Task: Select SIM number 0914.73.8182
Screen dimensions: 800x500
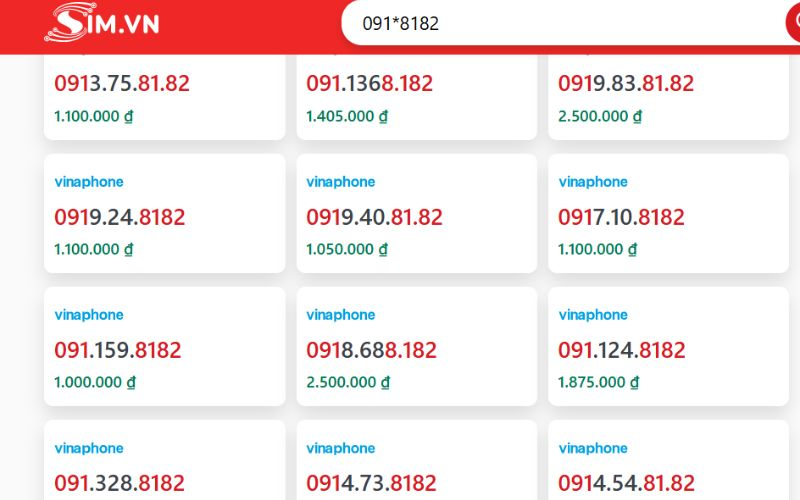Action: click(371, 483)
